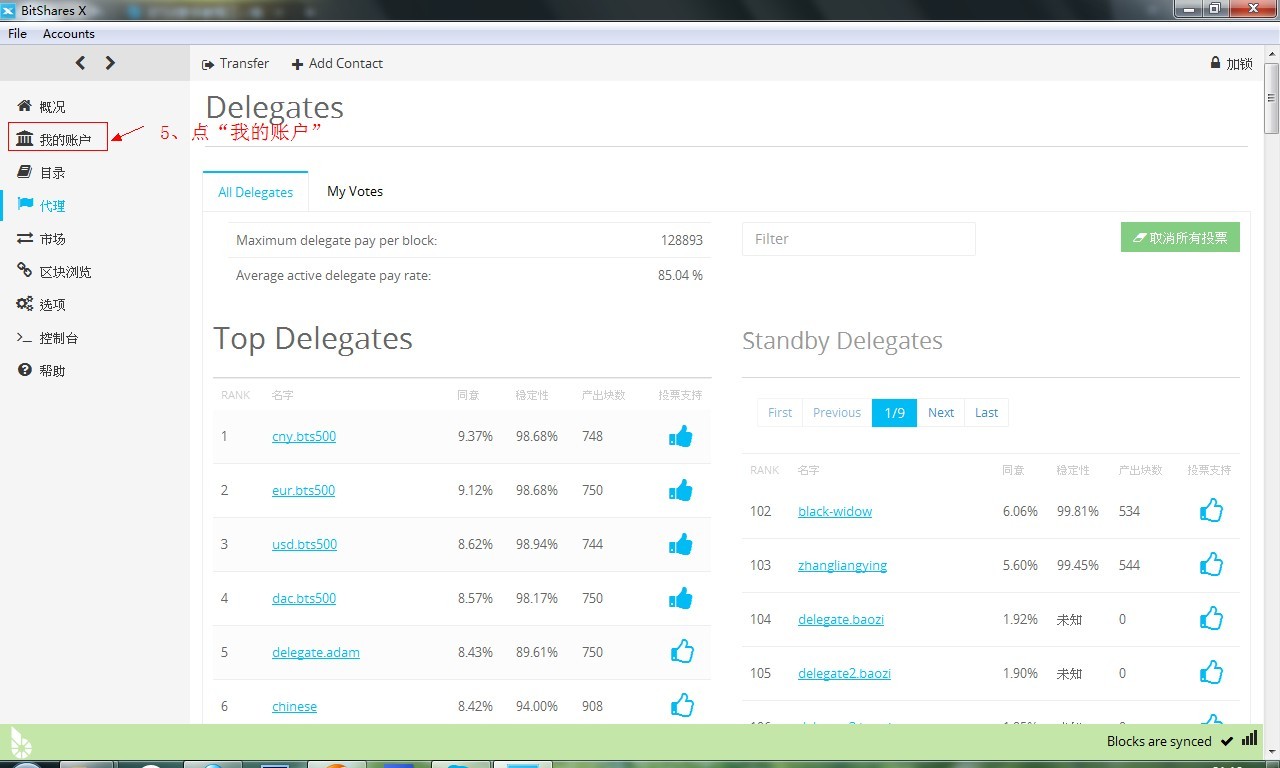
Task: Open the delegate.adam link
Action: (316, 652)
